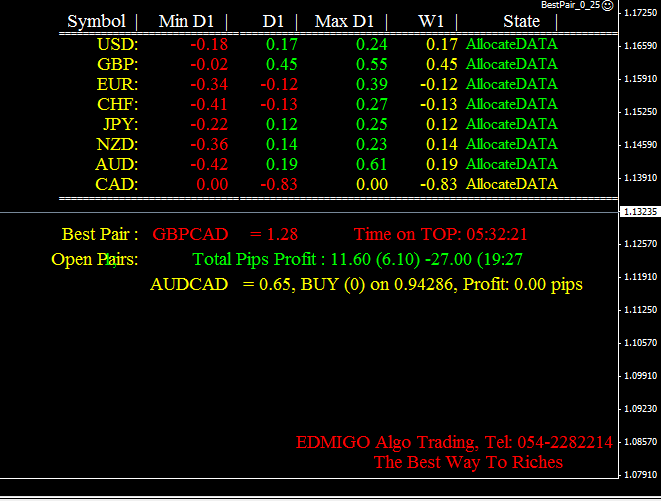
Task: Click the EUR: symbol row label
Action: (117, 84)
